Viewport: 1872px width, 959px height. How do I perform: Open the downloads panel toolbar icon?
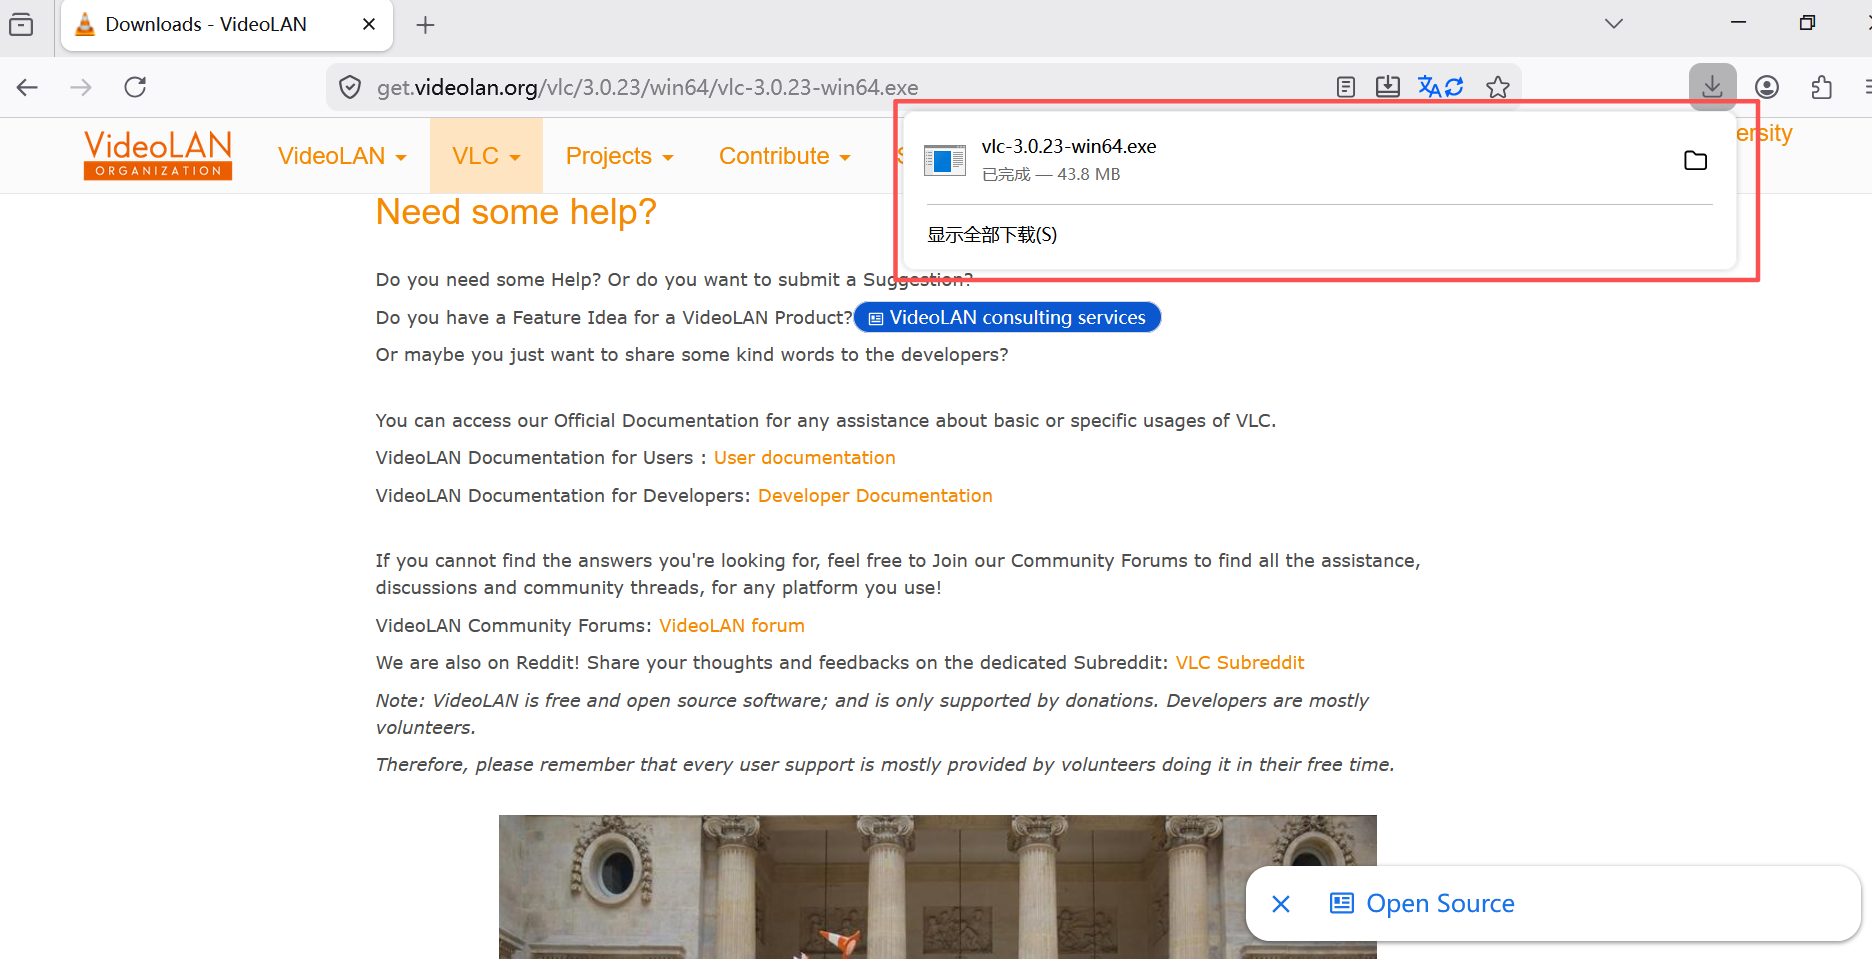tap(1712, 87)
